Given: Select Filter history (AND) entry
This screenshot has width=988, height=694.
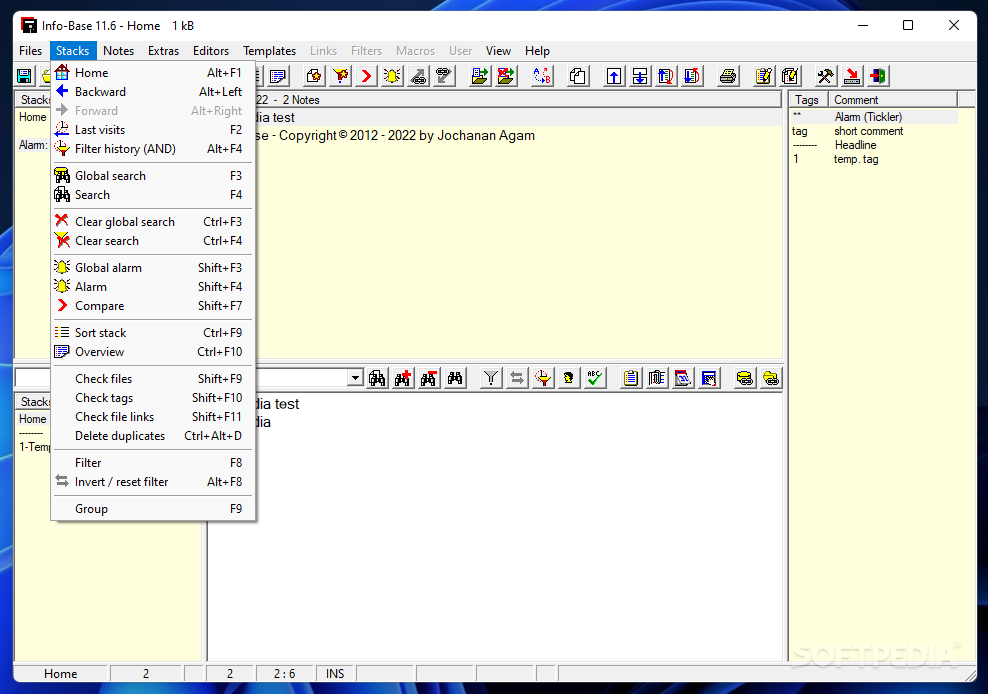Looking at the screenshot, I should [153, 149].
